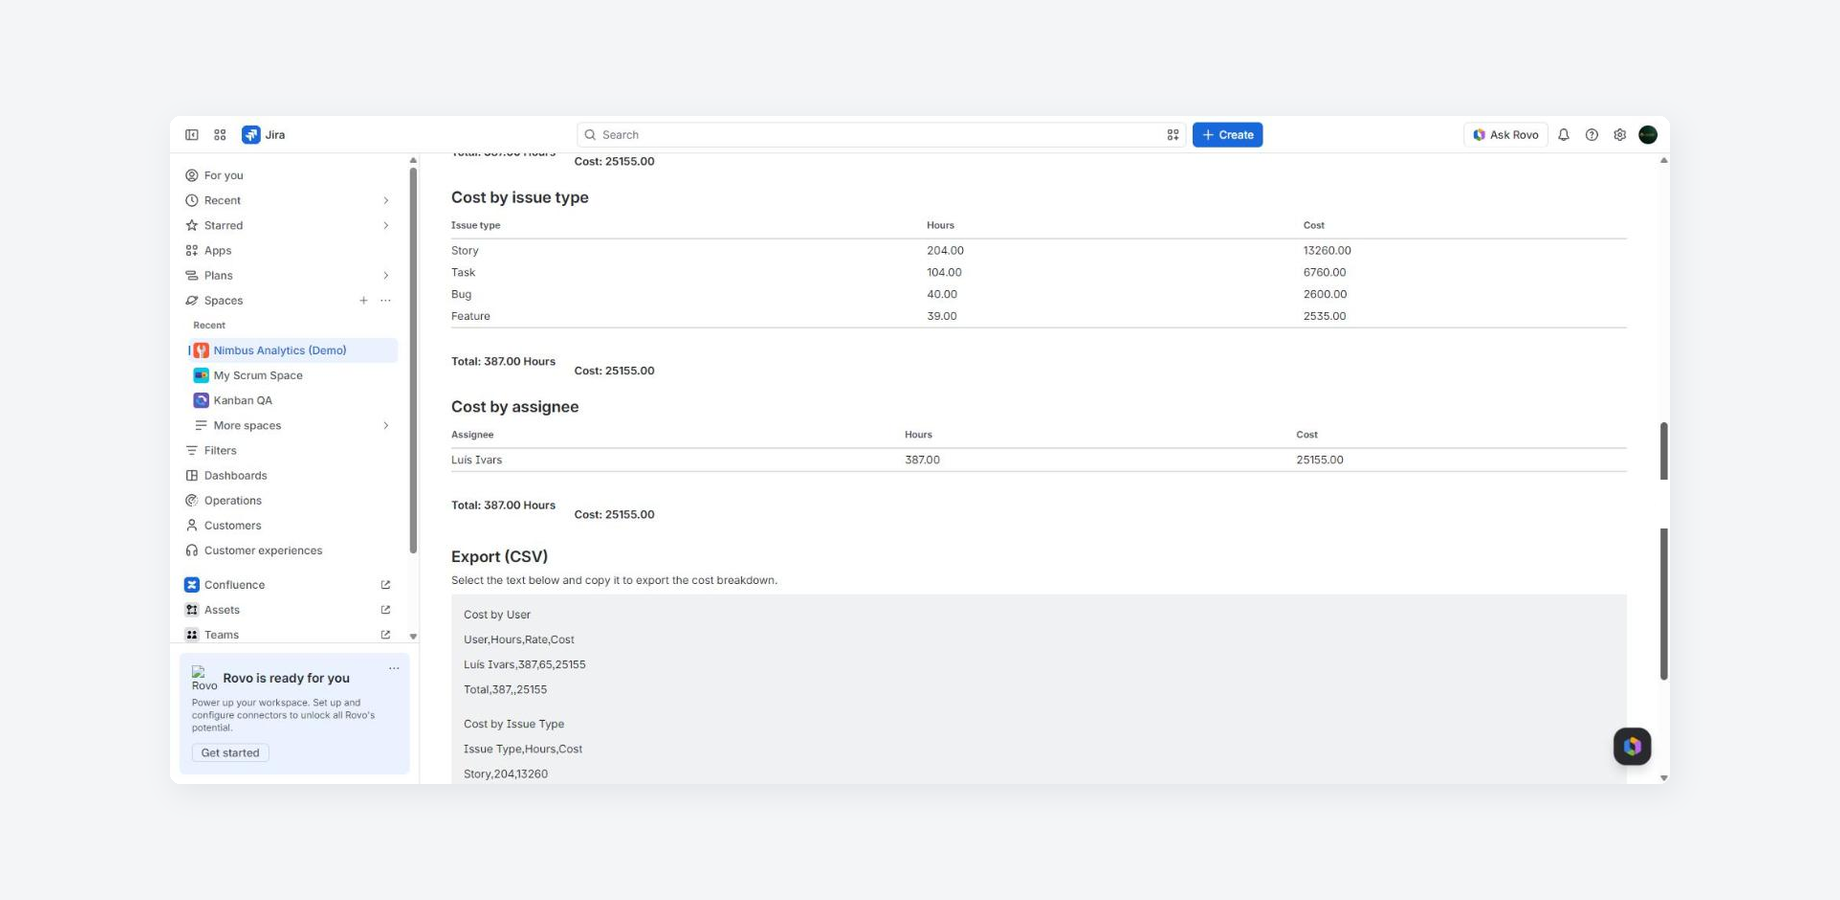The height and width of the screenshot is (900, 1840).
Task: Open notifications bell icon
Action: [x=1564, y=135]
